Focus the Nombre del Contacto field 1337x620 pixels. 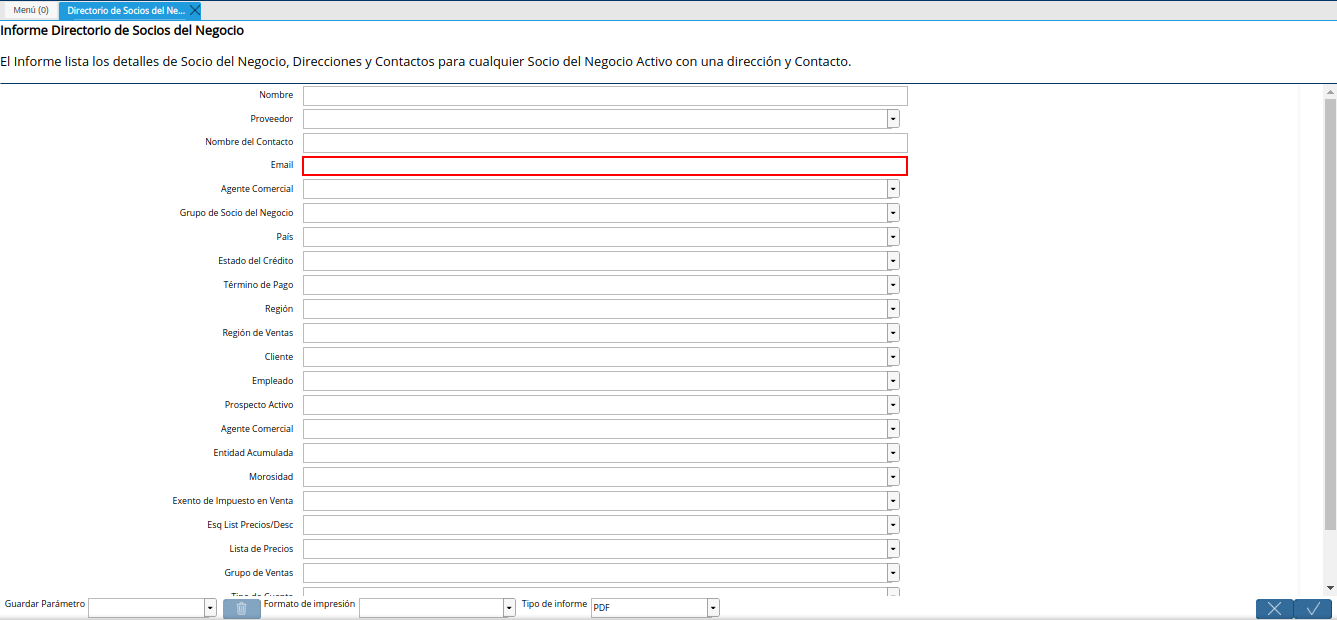pyautogui.click(x=605, y=143)
